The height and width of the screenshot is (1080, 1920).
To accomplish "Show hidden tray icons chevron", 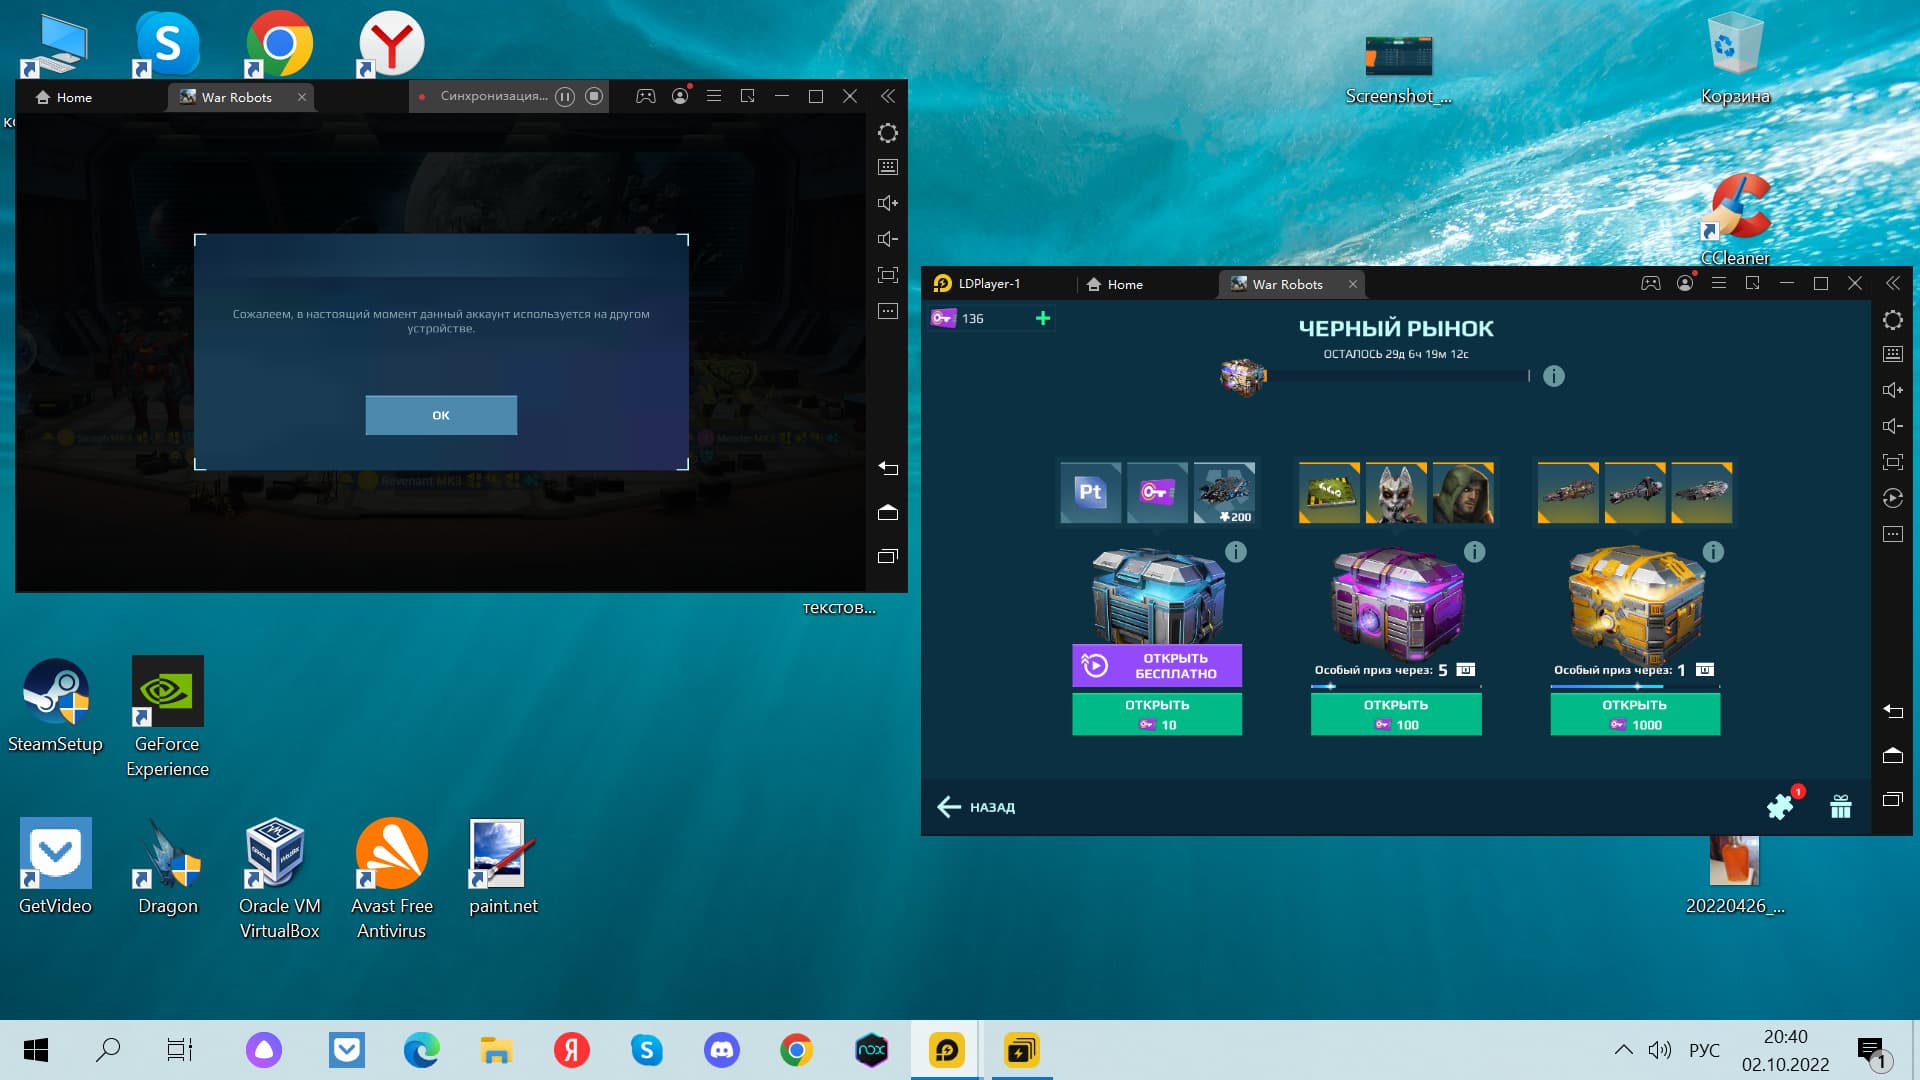I will click(x=1624, y=1050).
